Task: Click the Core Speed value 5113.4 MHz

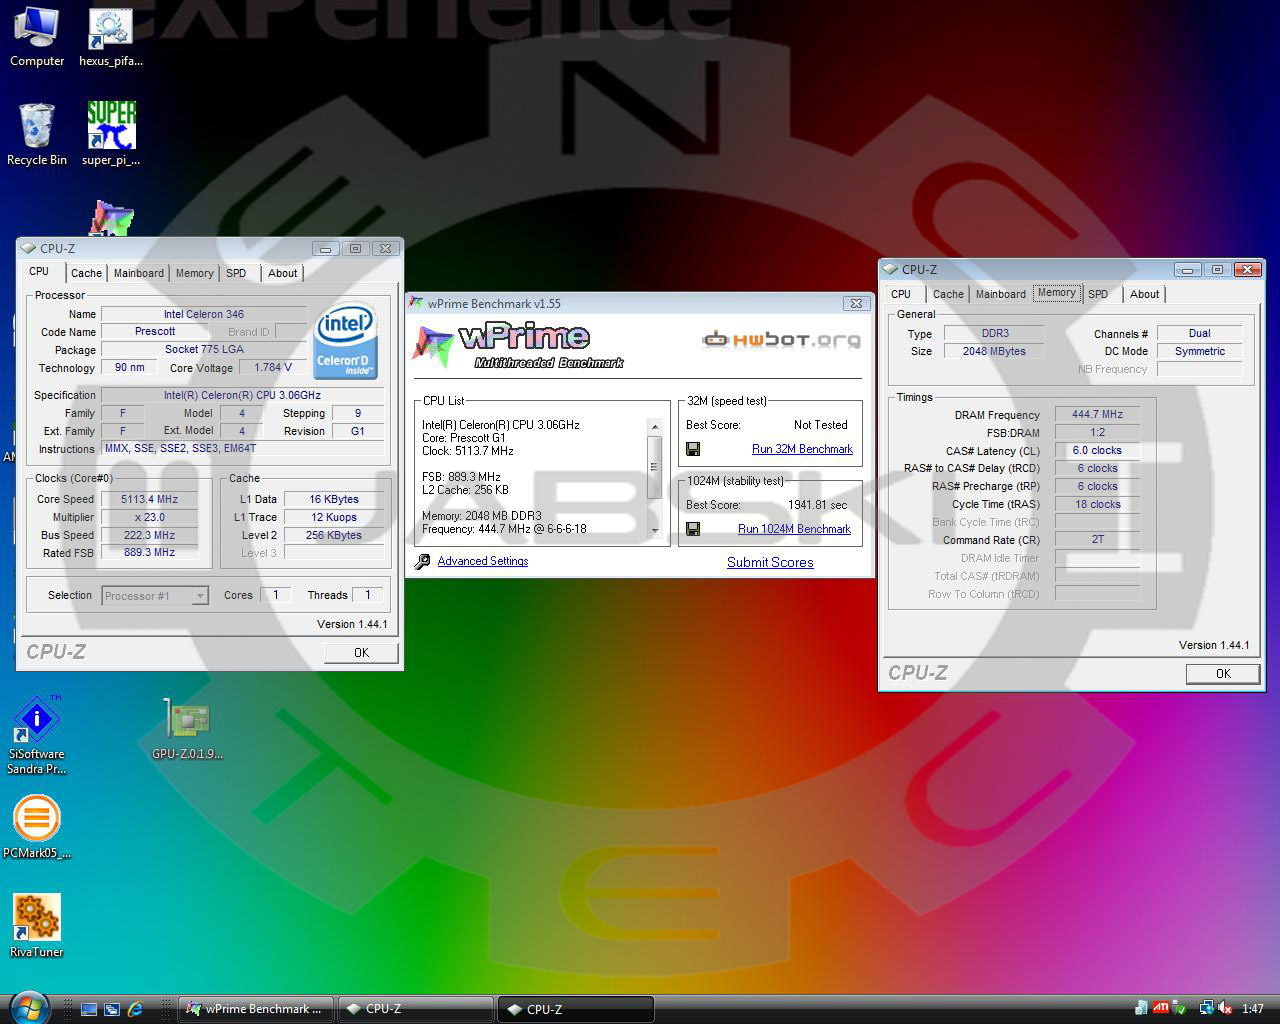Action: click(x=149, y=499)
